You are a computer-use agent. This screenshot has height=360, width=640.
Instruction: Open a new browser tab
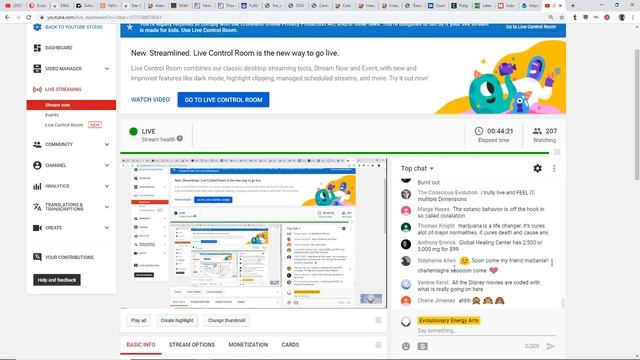pos(573,6)
